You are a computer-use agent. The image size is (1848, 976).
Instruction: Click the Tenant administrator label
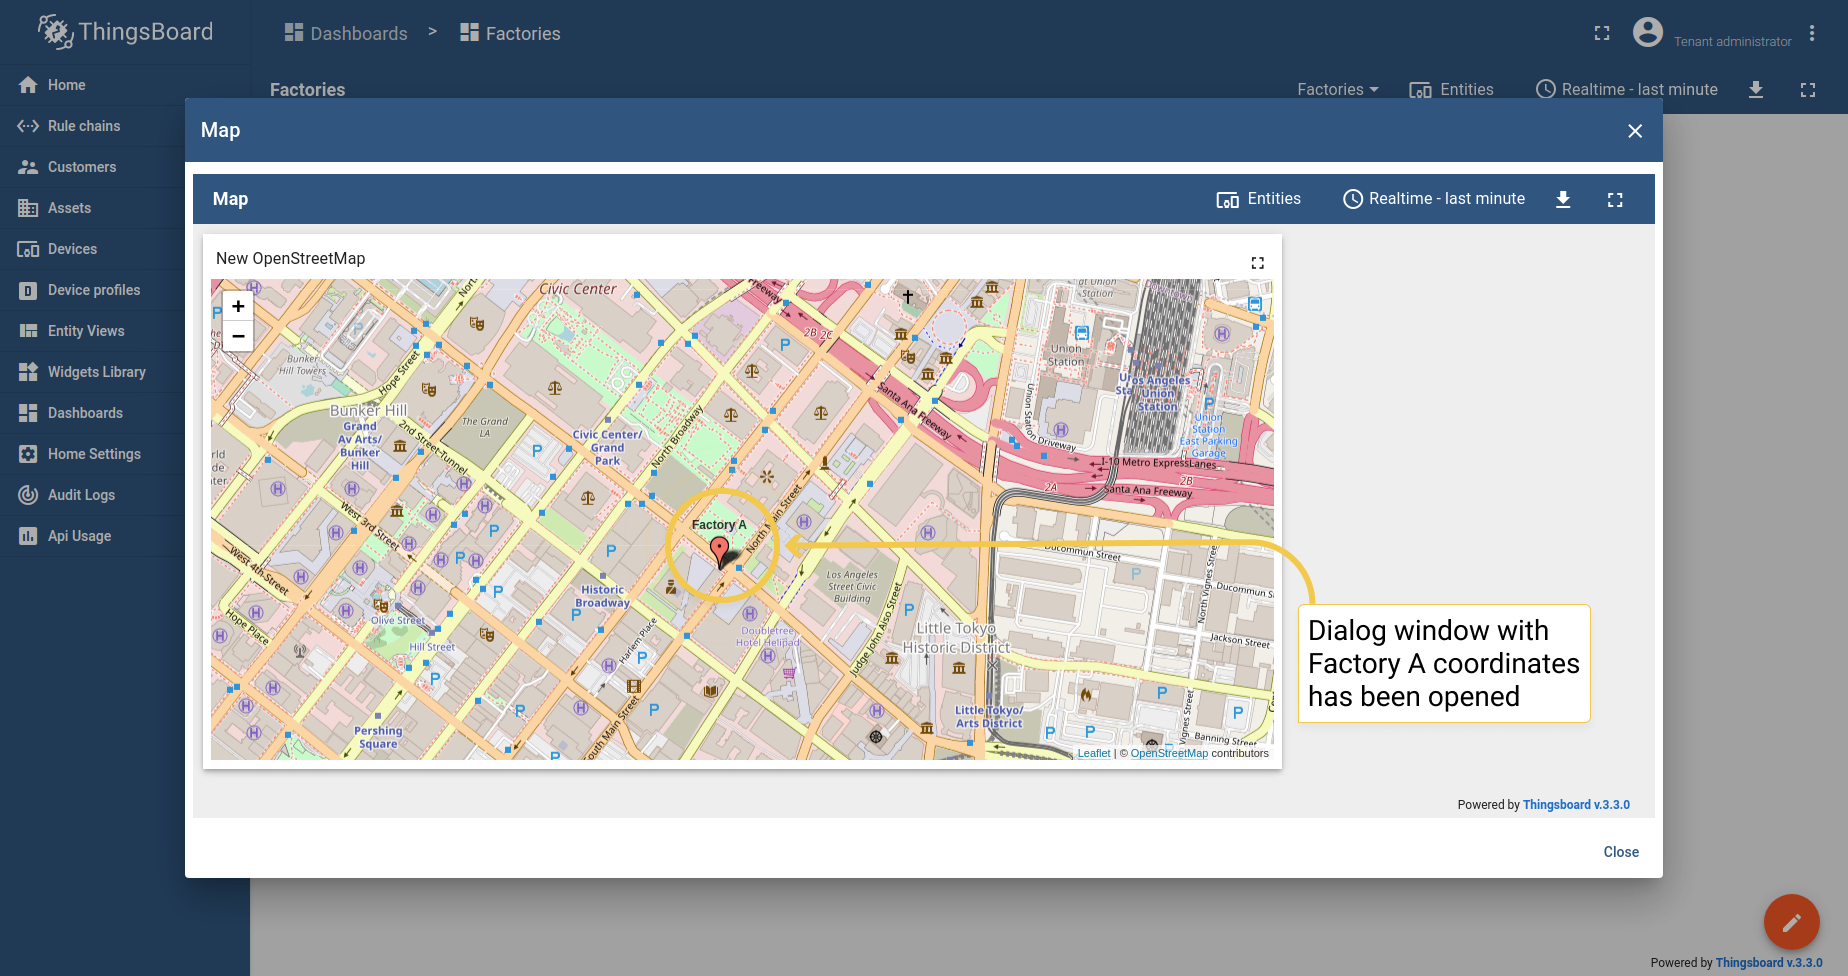[x=1732, y=42]
